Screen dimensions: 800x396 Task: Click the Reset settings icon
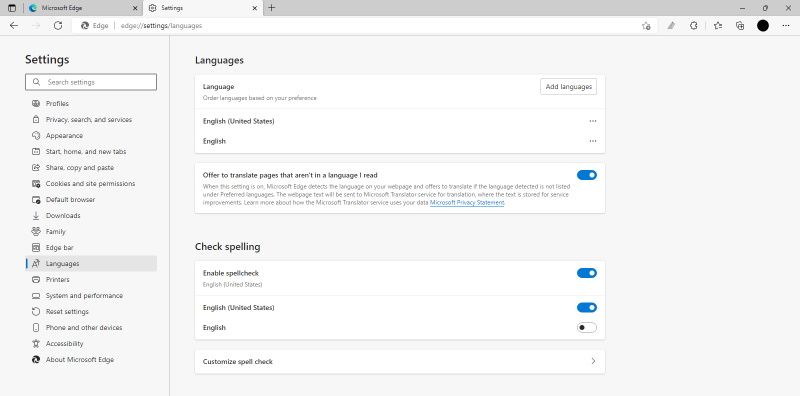(36, 312)
